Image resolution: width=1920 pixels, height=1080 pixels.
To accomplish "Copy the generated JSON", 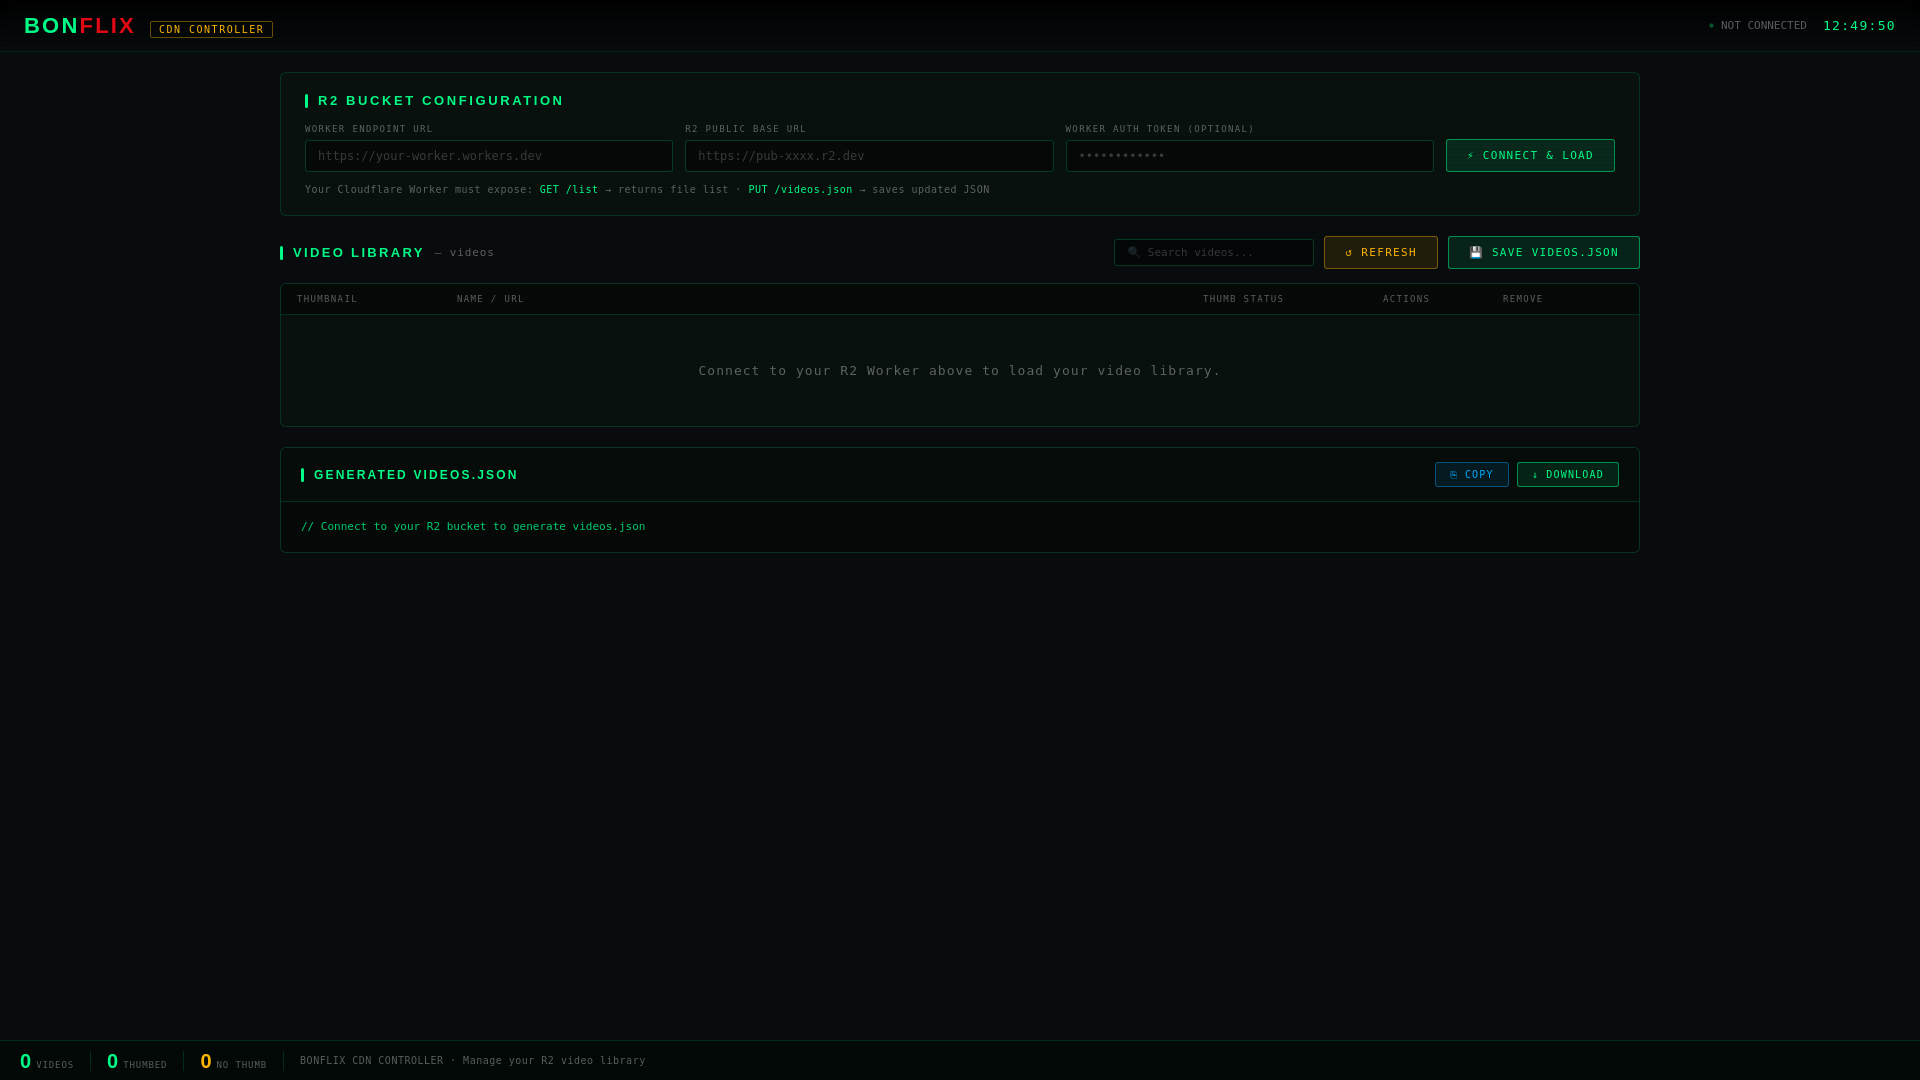I will pyautogui.click(x=1472, y=475).
